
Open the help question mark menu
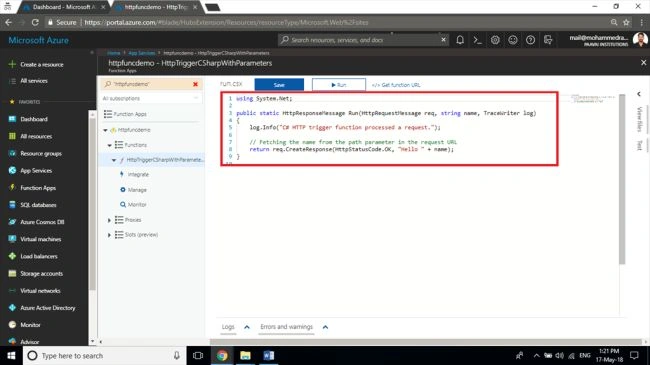(530, 40)
